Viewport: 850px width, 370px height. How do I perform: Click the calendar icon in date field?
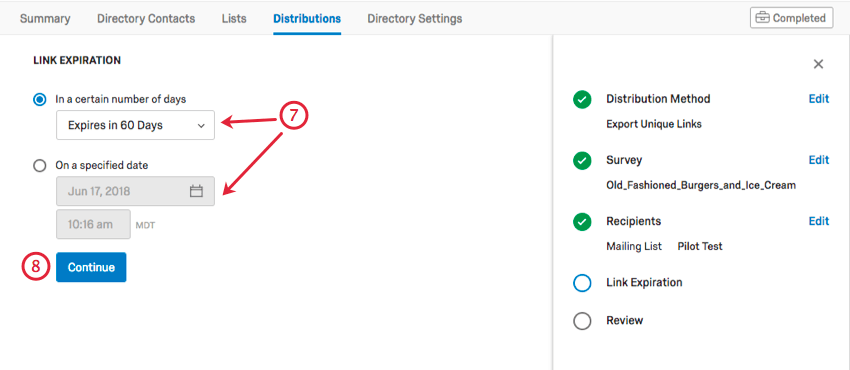tap(196, 191)
